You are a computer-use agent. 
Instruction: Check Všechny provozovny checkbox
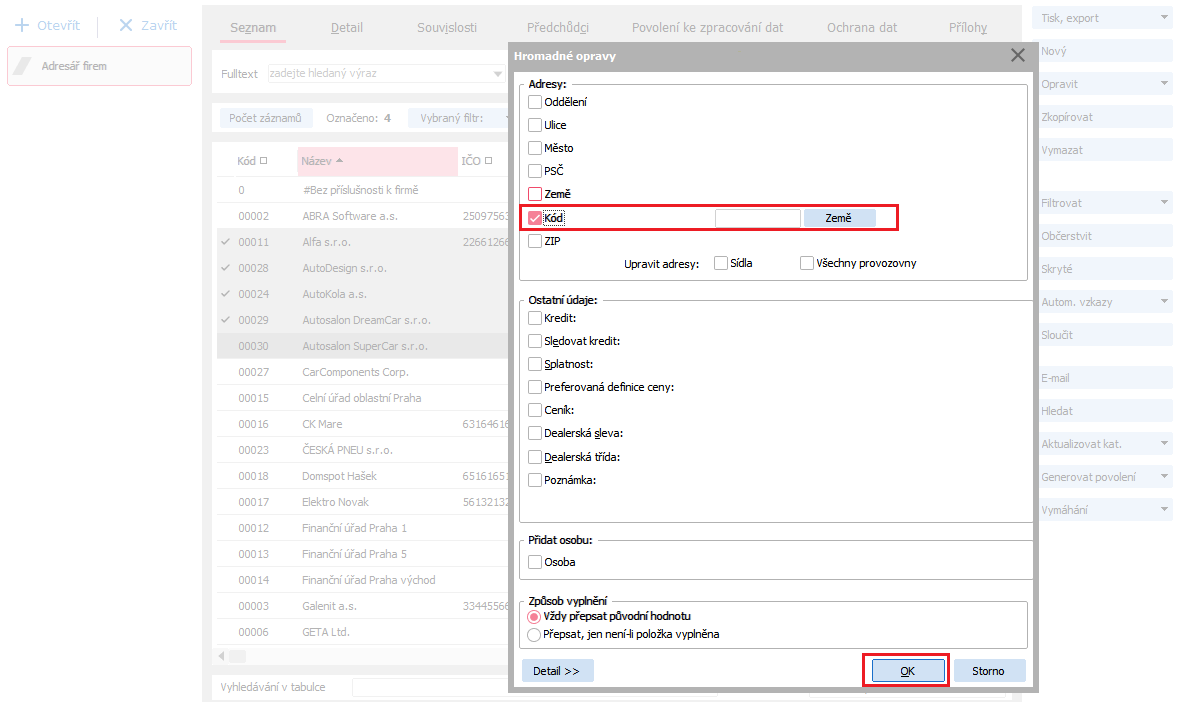807,263
